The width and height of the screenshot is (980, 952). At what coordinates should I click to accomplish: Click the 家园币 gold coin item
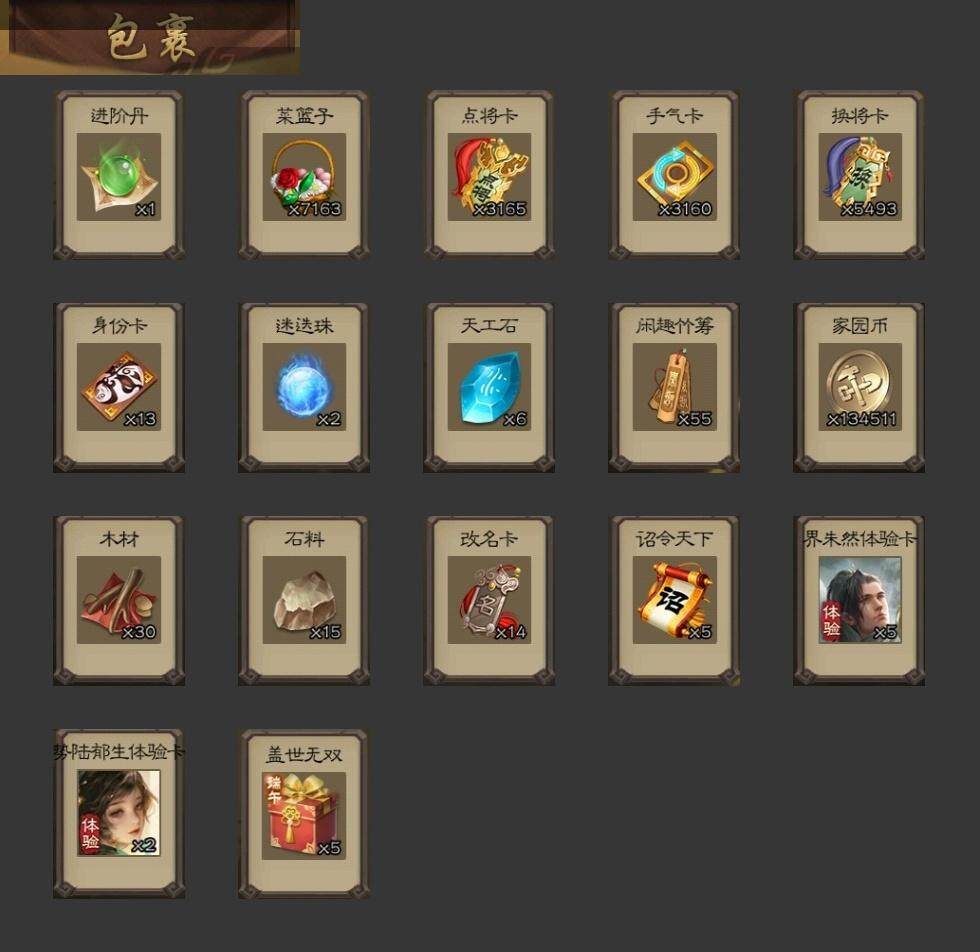(x=860, y=387)
